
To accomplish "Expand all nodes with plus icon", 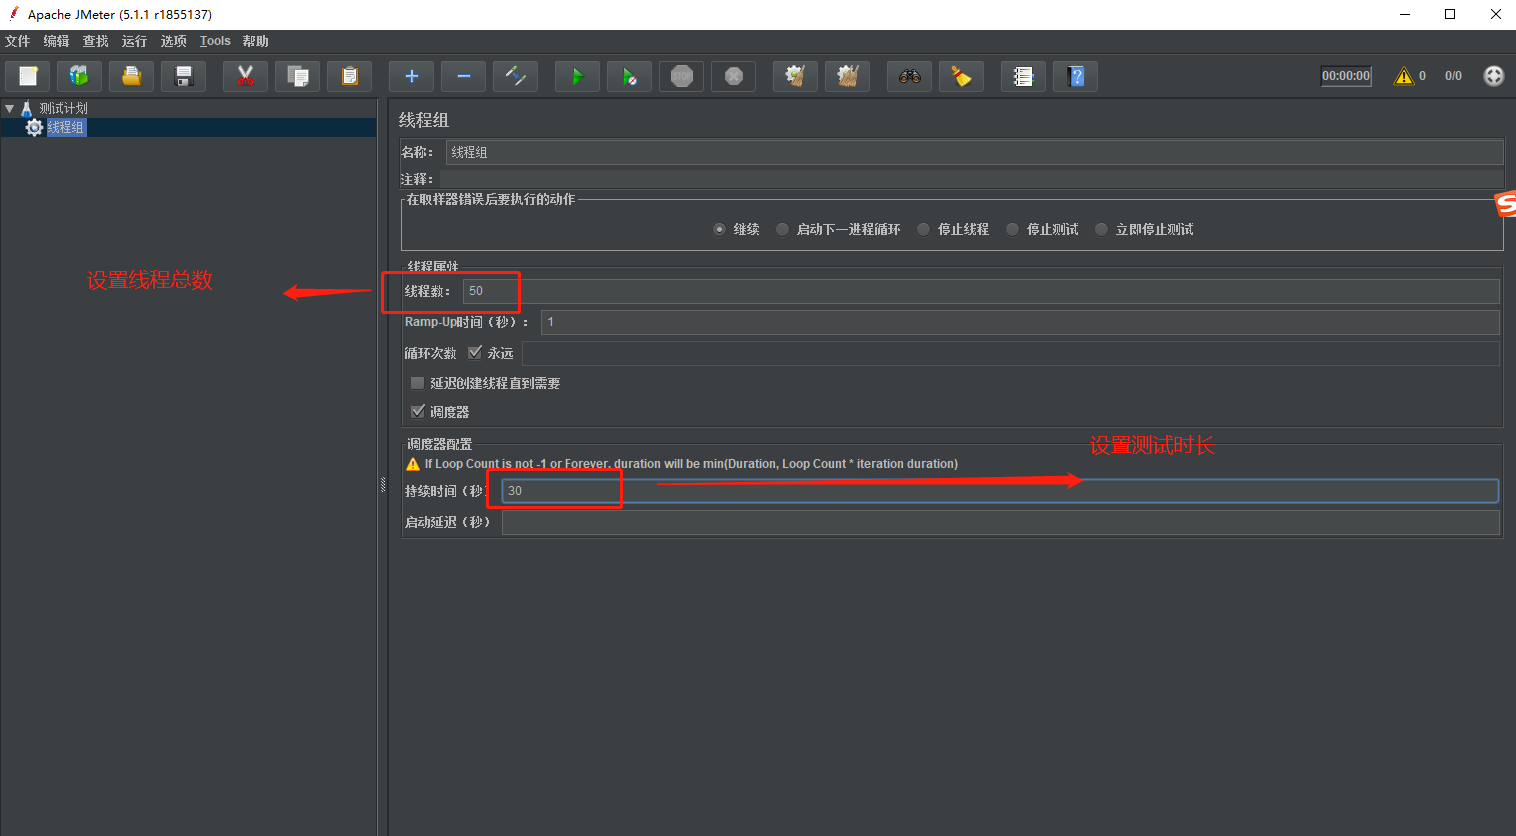I will (x=411, y=76).
